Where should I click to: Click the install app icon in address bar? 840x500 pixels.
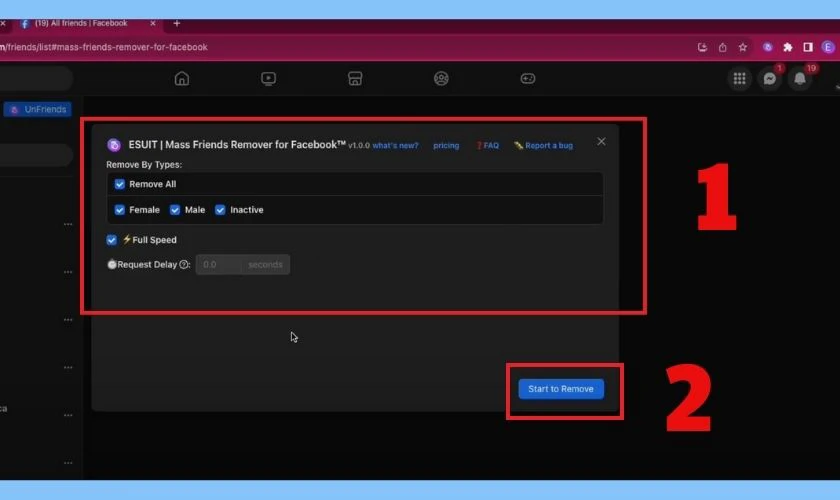(x=702, y=47)
